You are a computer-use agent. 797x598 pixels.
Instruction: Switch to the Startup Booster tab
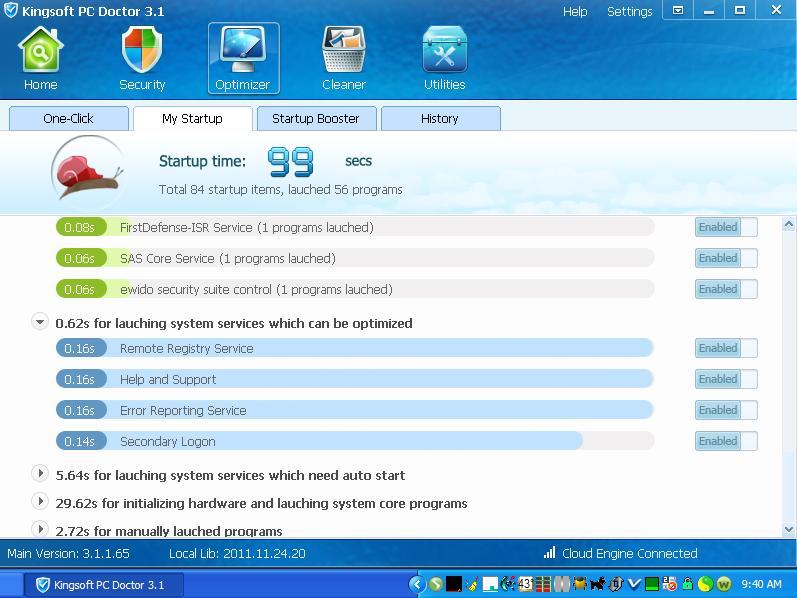point(315,118)
